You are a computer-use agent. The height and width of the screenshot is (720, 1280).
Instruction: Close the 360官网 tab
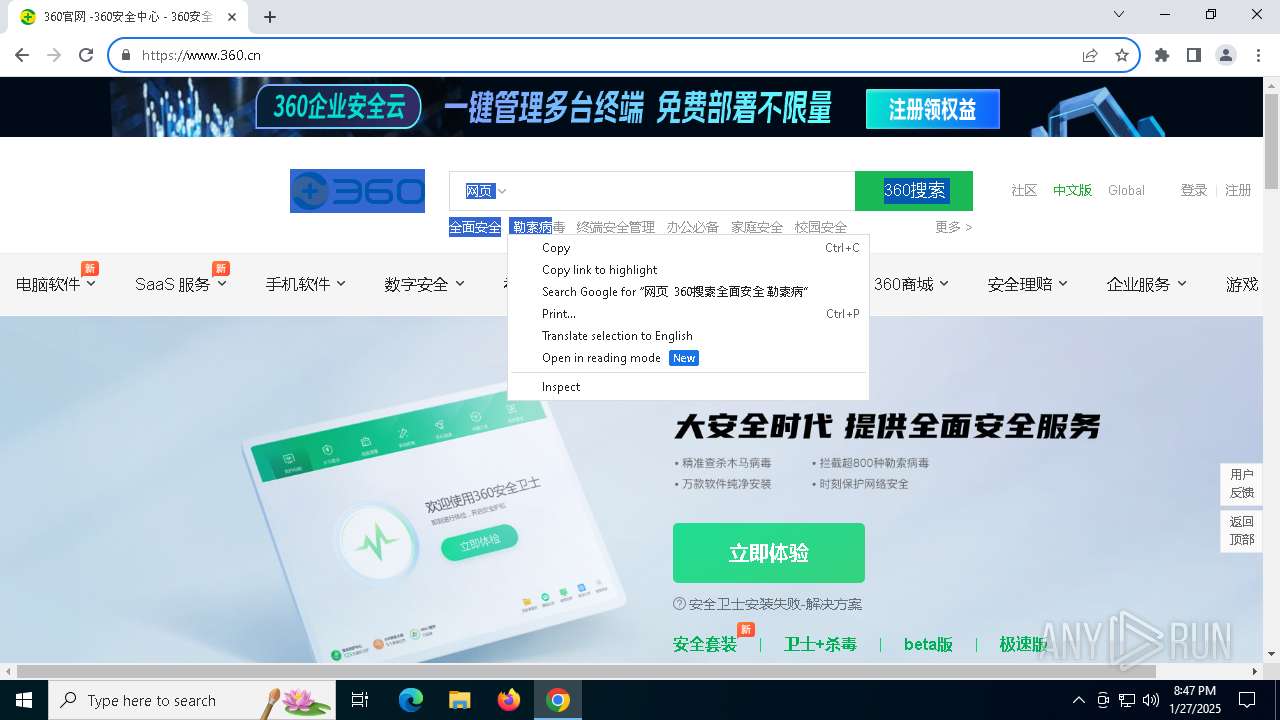coord(232,17)
